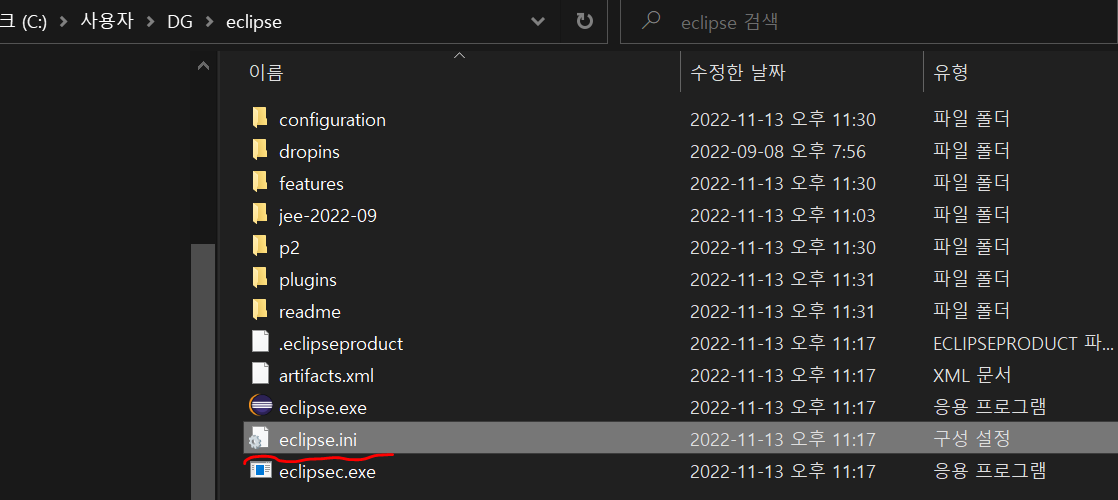The width and height of the screenshot is (1118, 500).
Task: Click the navigation pane scroll up arrow
Action: click(x=203, y=66)
